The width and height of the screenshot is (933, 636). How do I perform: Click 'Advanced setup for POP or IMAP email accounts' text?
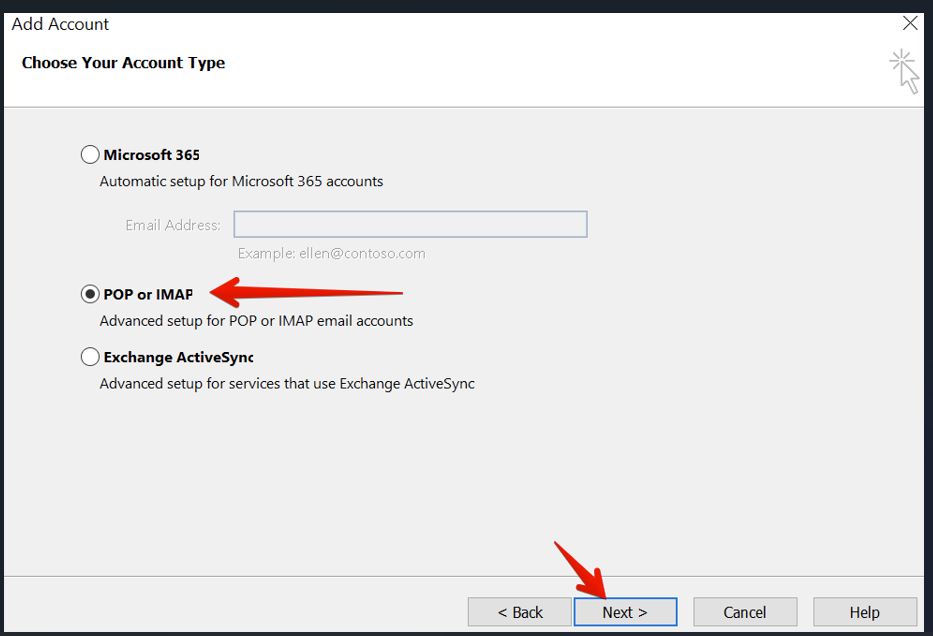click(x=256, y=321)
